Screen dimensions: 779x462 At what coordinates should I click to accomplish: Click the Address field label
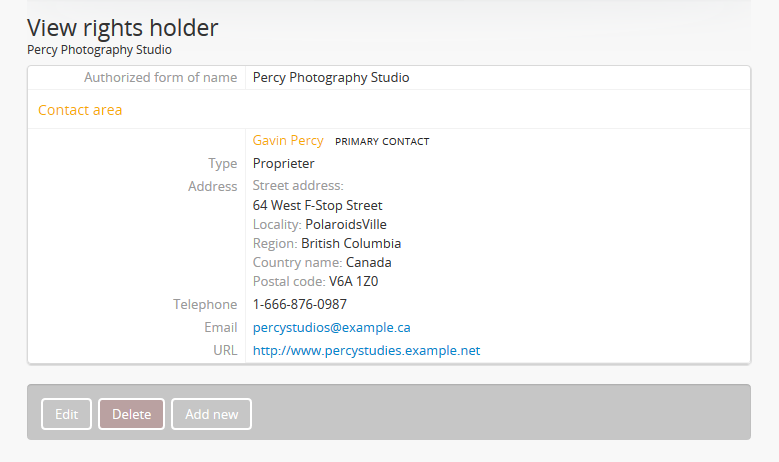tap(212, 186)
